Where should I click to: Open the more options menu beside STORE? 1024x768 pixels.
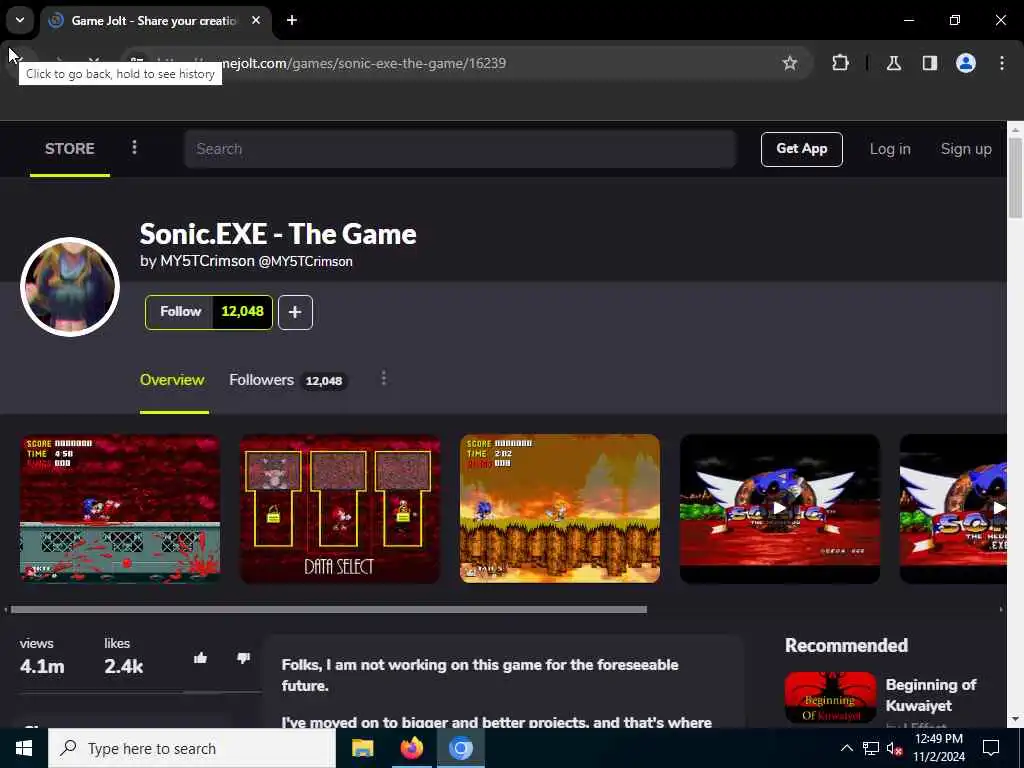coord(135,148)
